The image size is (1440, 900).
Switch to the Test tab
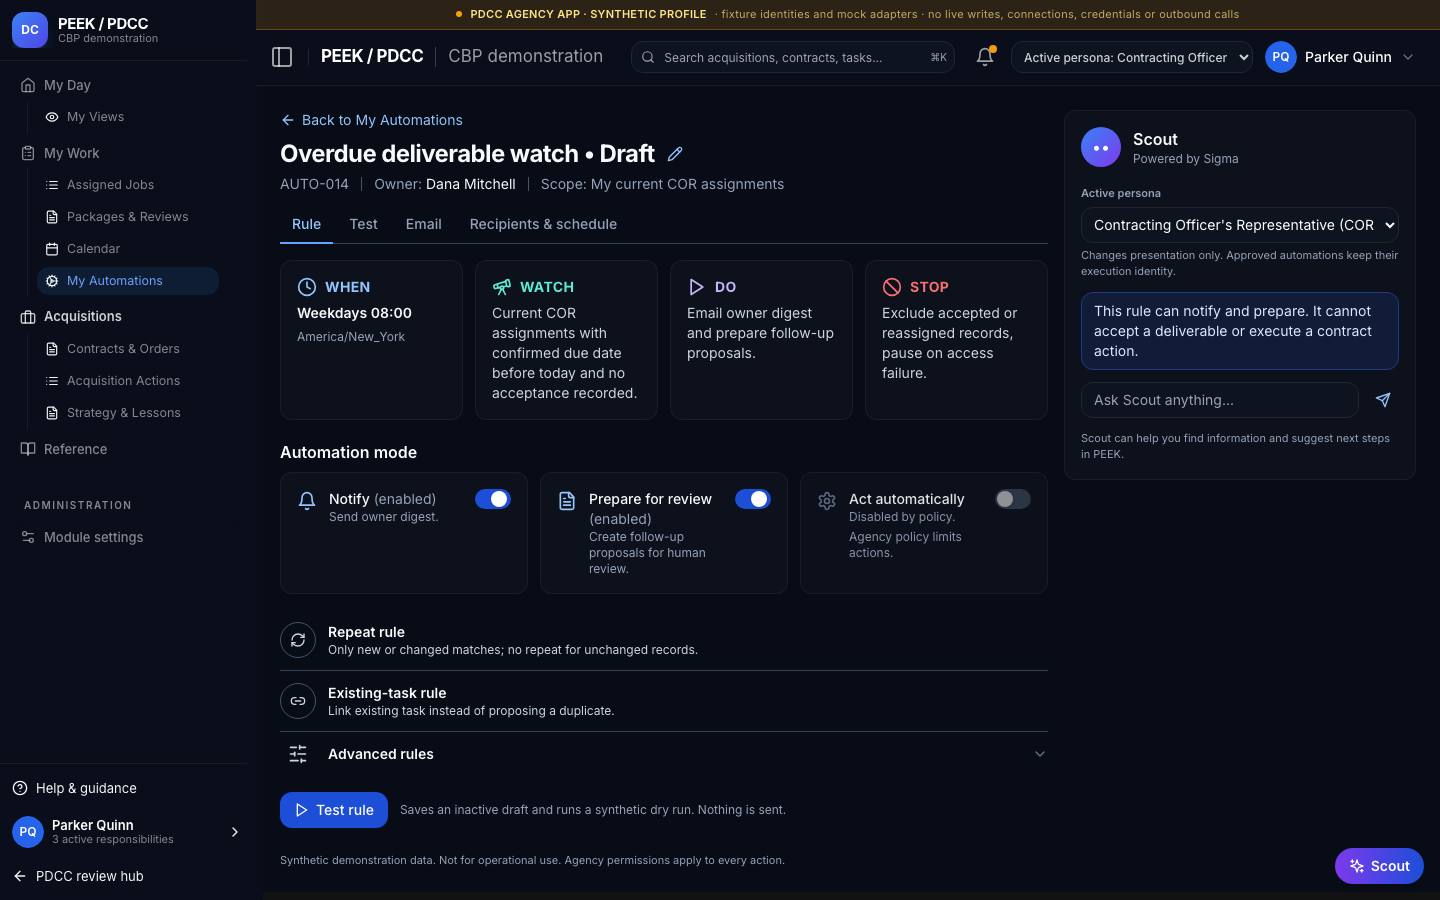[363, 224]
